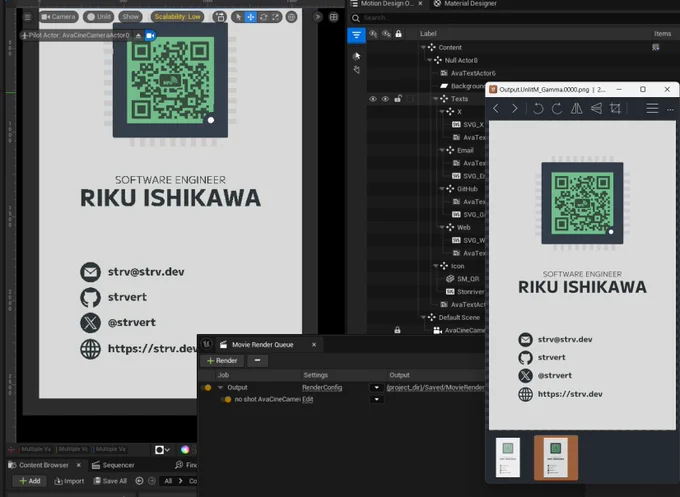Click the Add button in Content Browser
The height and width of the screenshot is (497, 680).
coord(29,481)
